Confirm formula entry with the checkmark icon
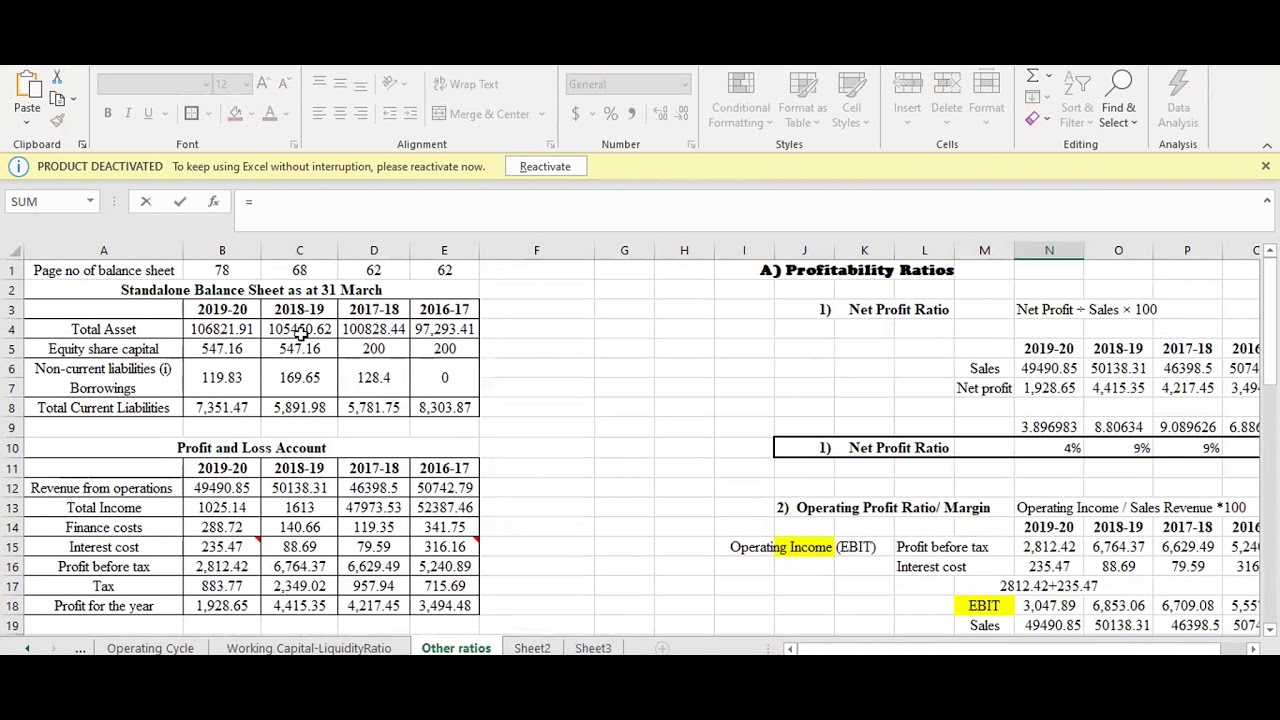The image size is (1280, 720). point(180,202)
